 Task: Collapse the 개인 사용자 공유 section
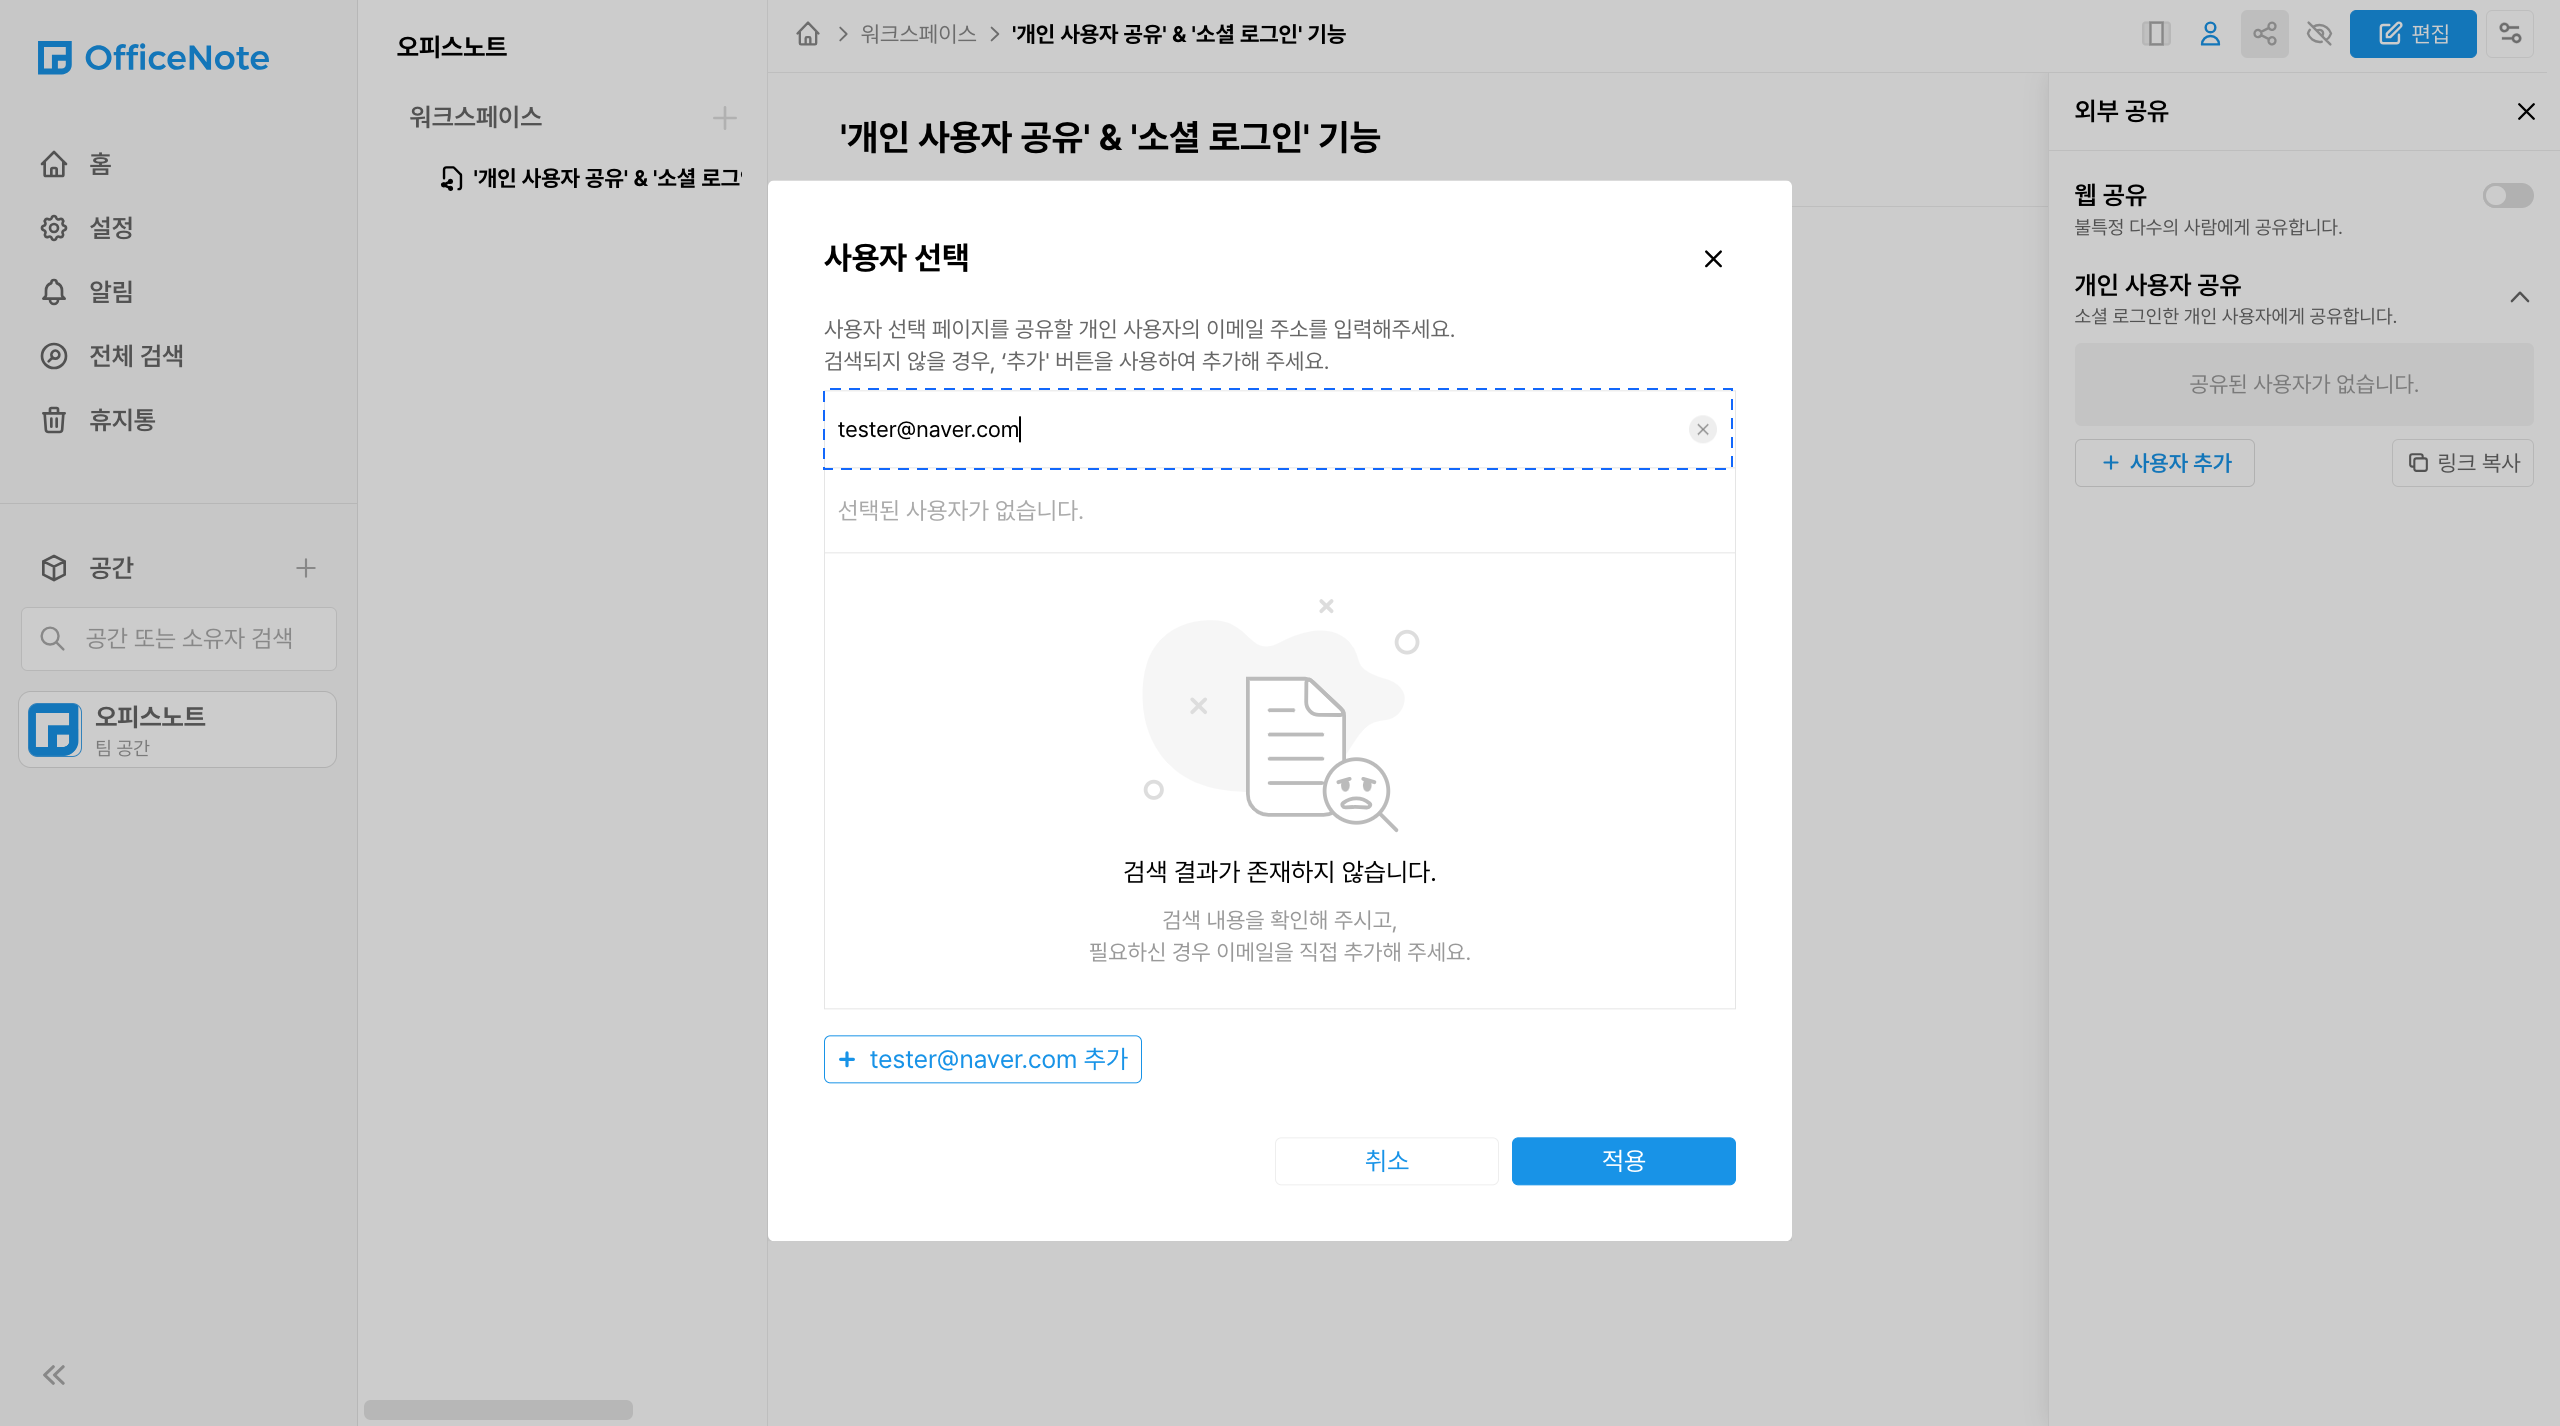coord(2519,297)
